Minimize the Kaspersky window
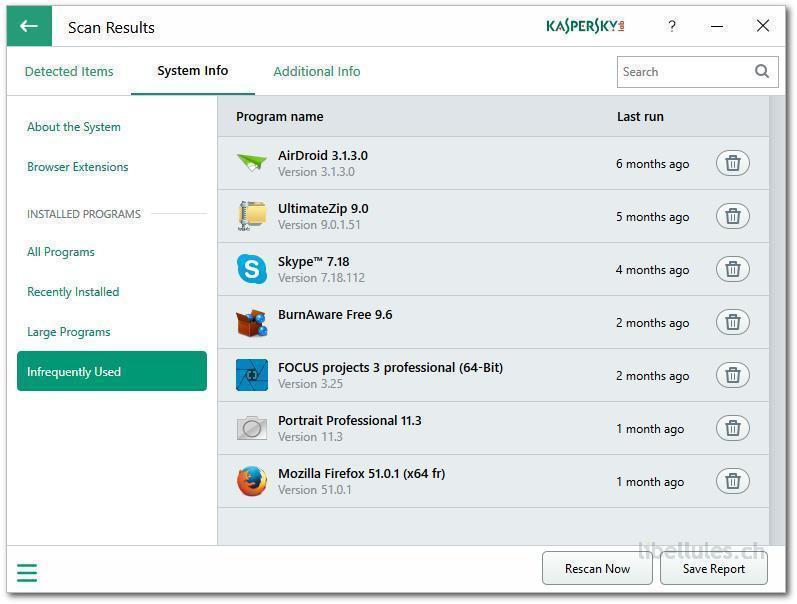 click(x=717, y=26)
